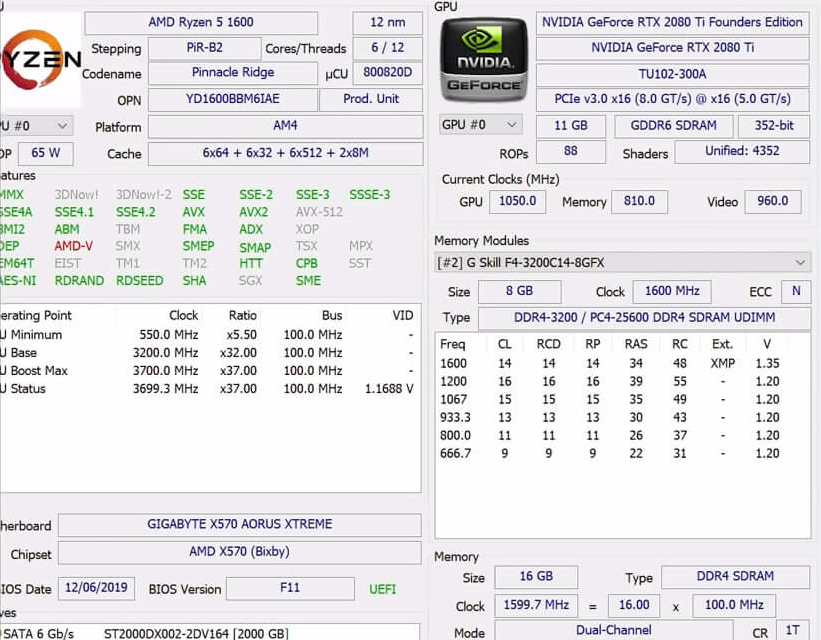Click the 1T command rate field
This screenshot has width=821, height=640.
[792, 631]
